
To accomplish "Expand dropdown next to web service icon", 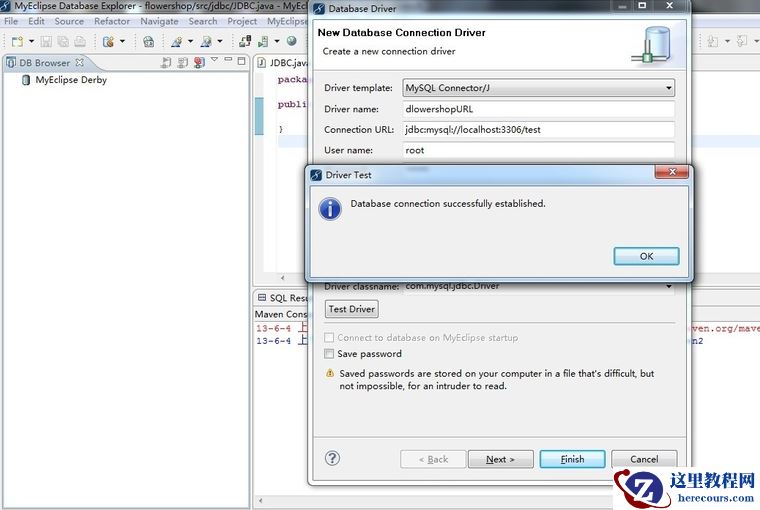I will [x=122, y=42].
